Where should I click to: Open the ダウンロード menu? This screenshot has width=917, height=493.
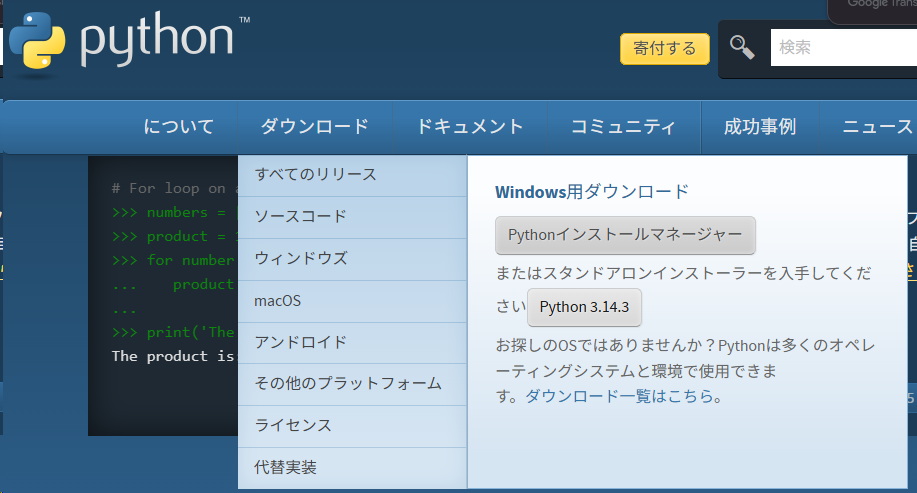click(x=314, y=126)
